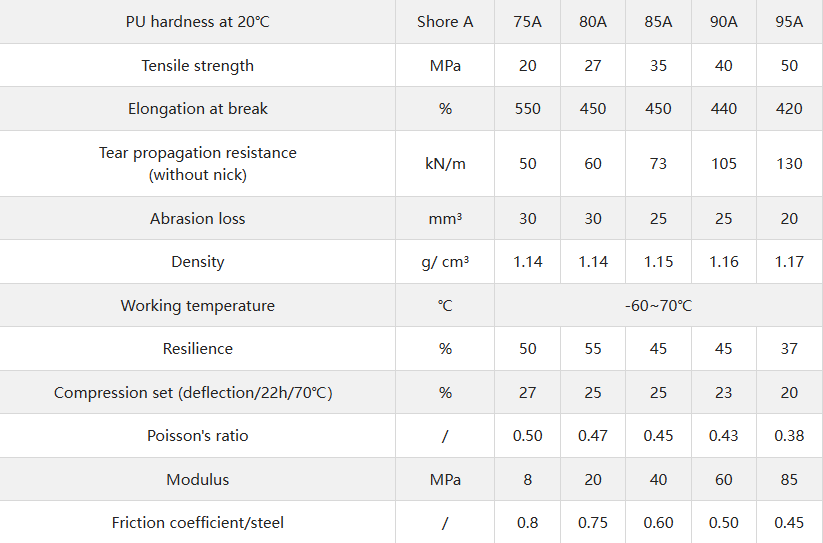Select the '130' tear resistance value
The height and width of the screenshot is (543, 823).
tap(789, 164)
